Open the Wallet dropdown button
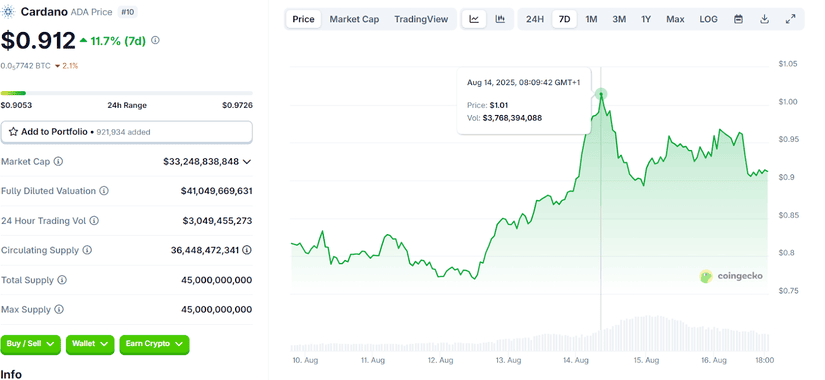Image resolution: width=825 pixels, height=380 pixels. click(90, 344)
